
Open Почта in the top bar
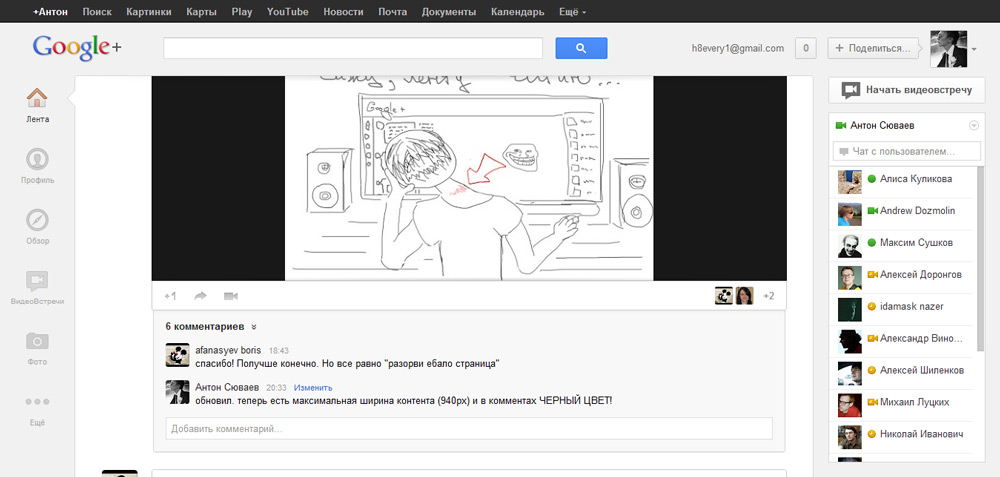click(392, 11)
